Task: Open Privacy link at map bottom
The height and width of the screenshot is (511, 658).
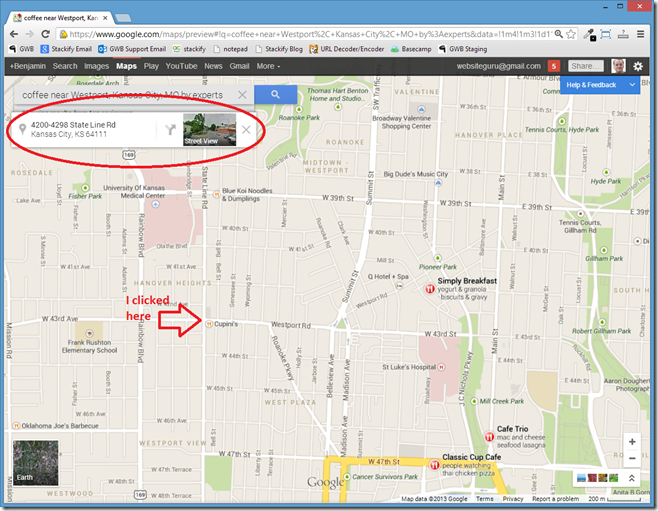Action: click(513, 499)
